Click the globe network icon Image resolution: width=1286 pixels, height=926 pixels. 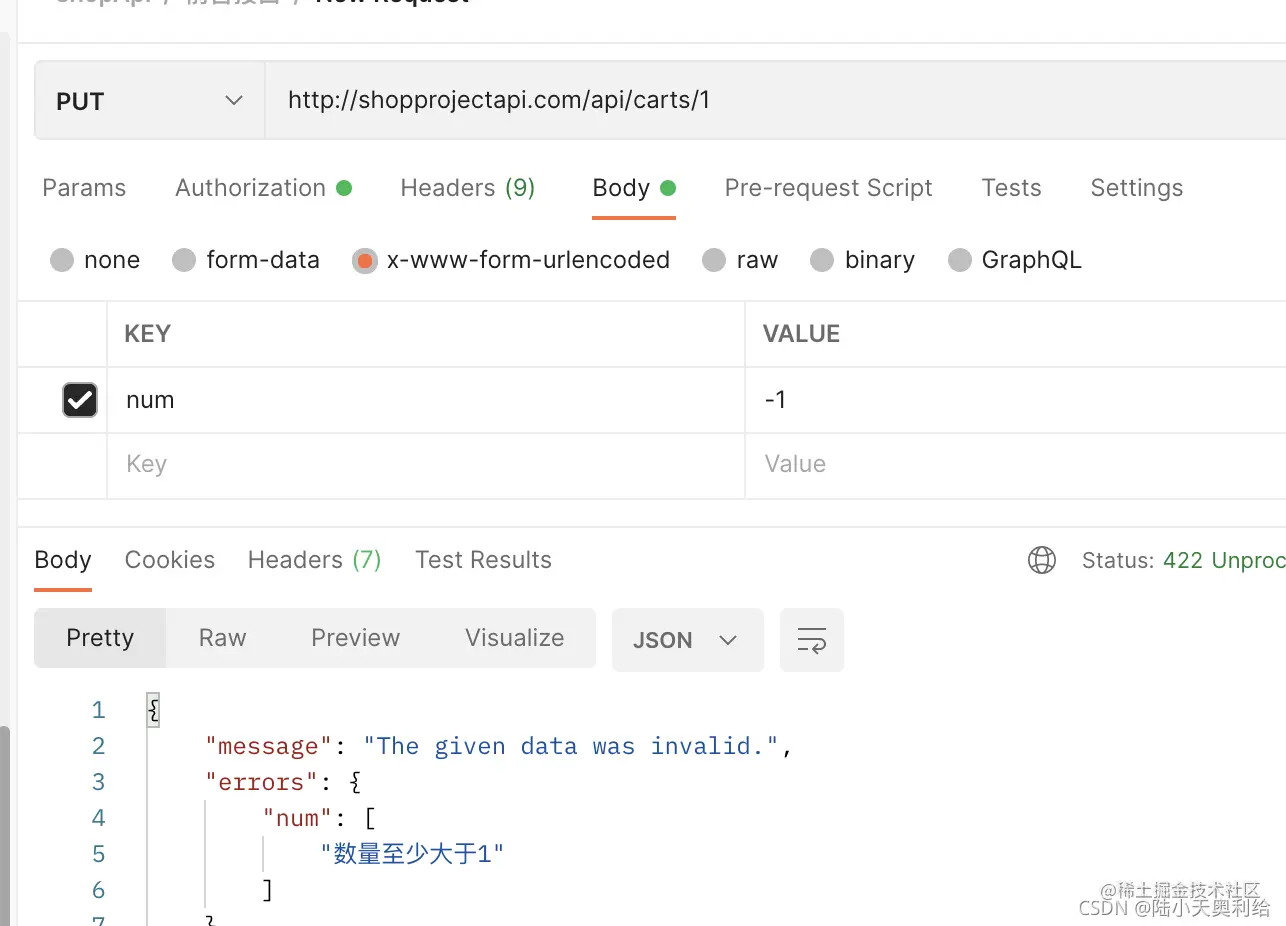tap(1042, 560)
